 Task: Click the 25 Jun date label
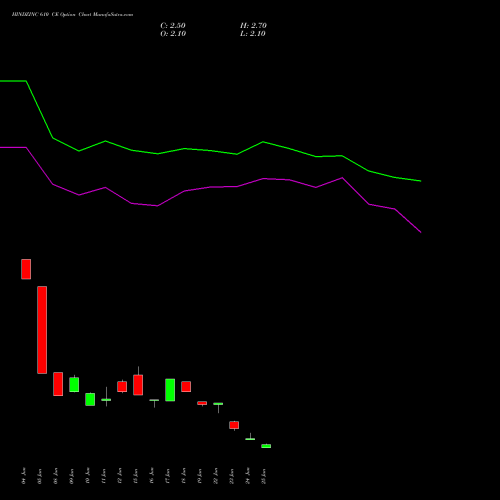264,476
